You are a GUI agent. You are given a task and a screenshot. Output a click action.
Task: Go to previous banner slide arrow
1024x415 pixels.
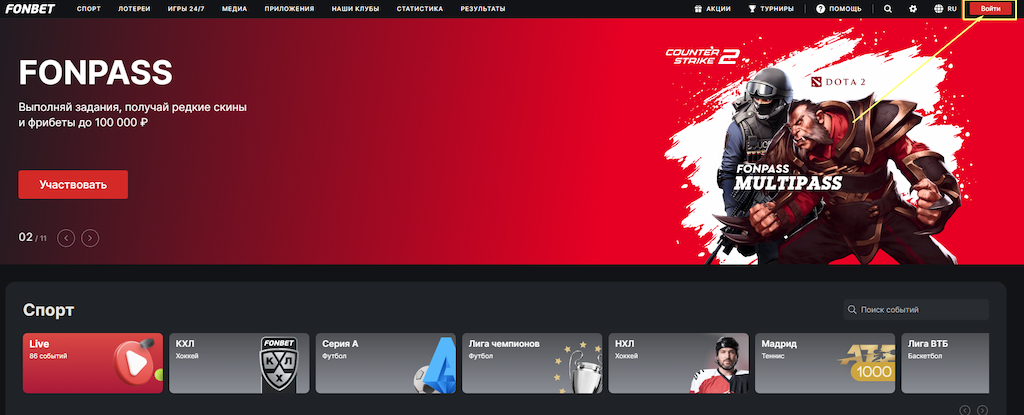[x=66, y=238]
